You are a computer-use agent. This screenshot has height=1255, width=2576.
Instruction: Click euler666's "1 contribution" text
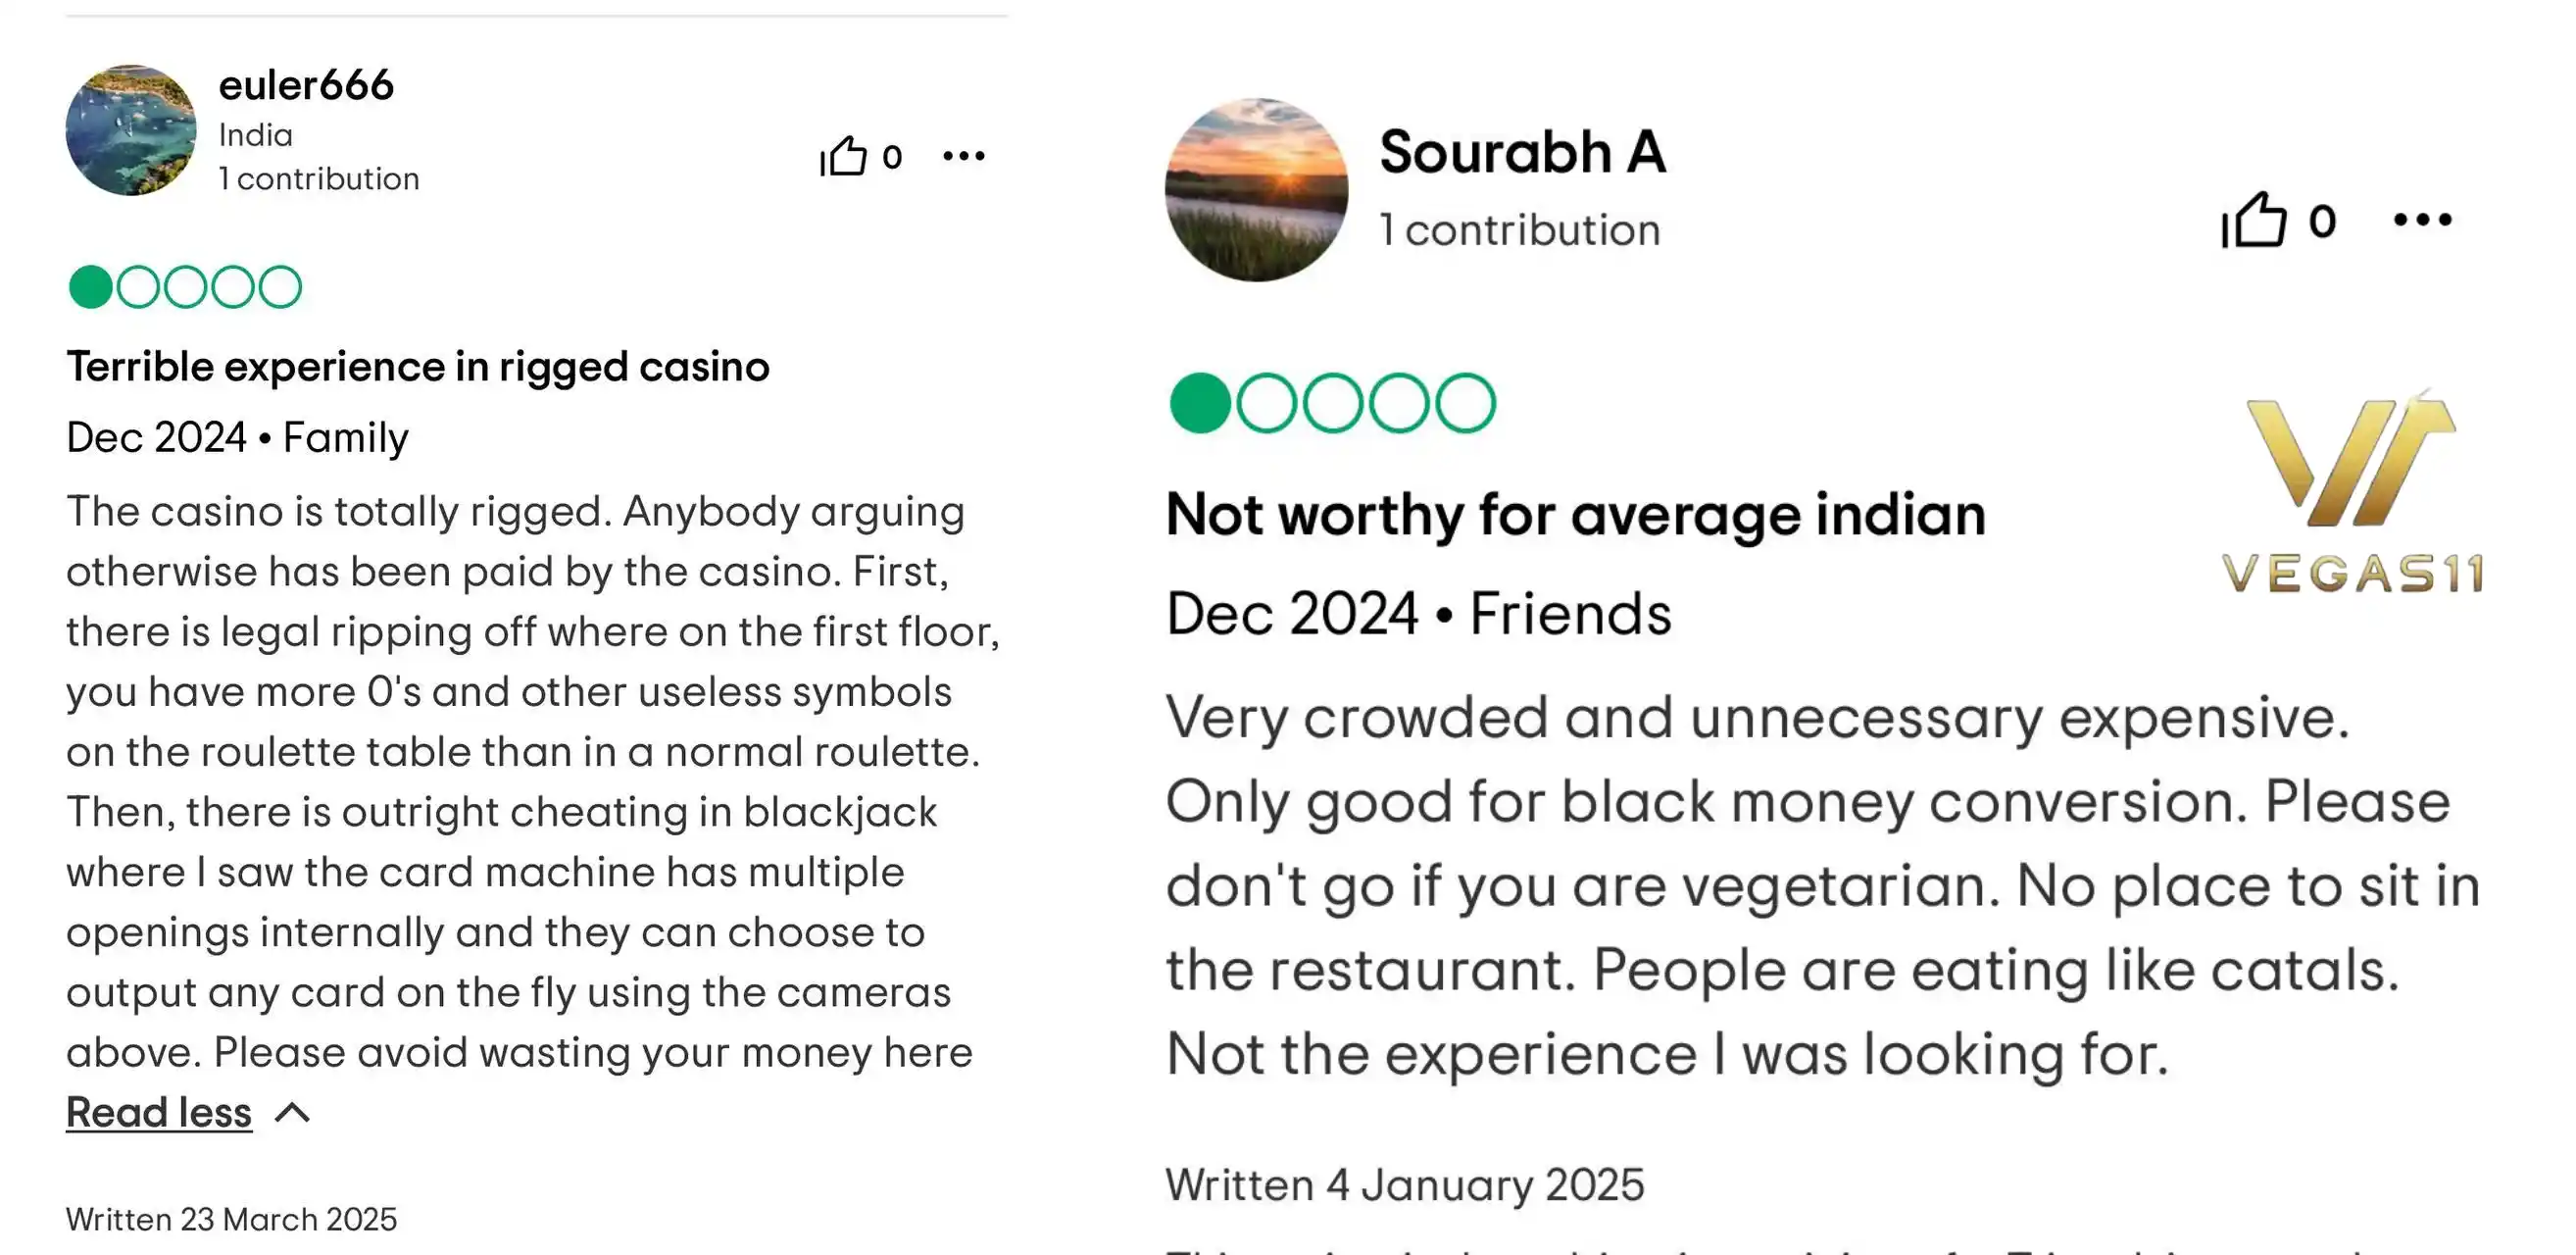pyautogui.click(x=319, y=179)
